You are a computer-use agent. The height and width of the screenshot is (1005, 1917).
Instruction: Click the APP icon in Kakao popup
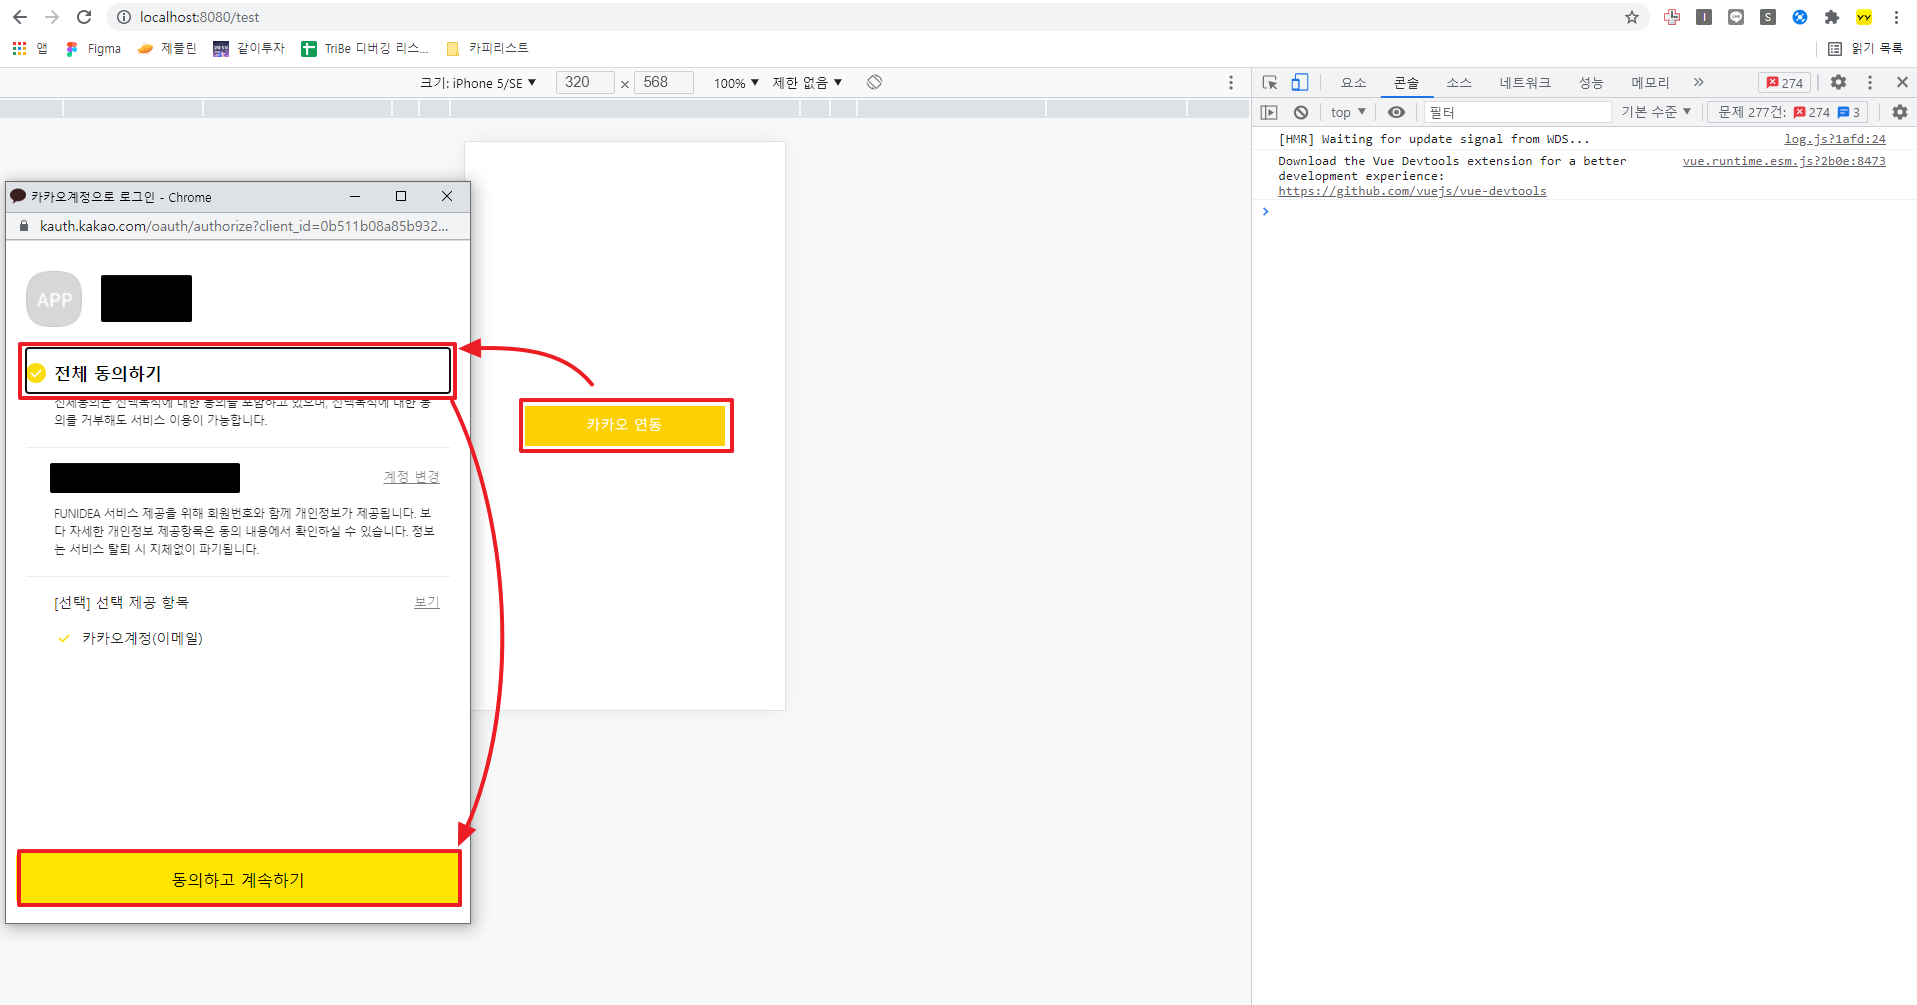(x=54, y=299)
